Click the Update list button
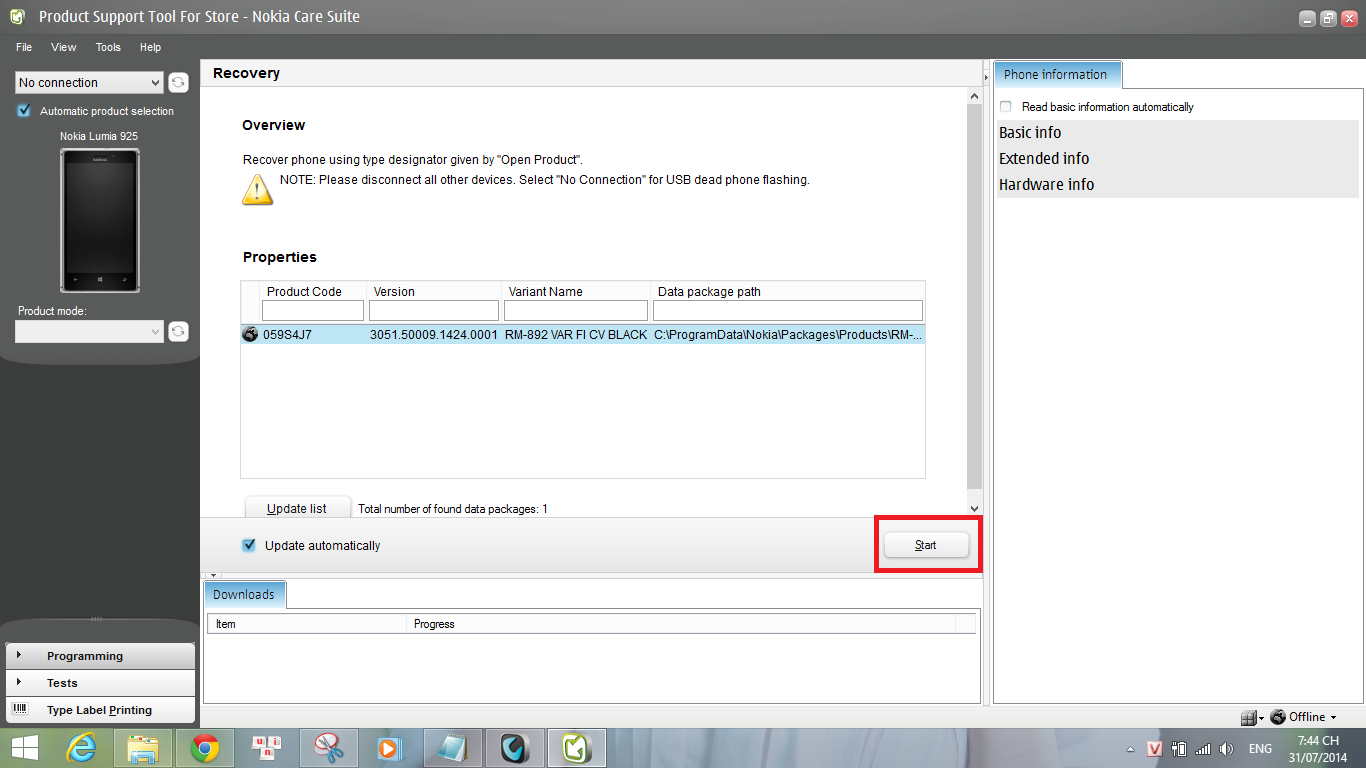Viewport: 1366px width, 768px height. coord(297,508)
